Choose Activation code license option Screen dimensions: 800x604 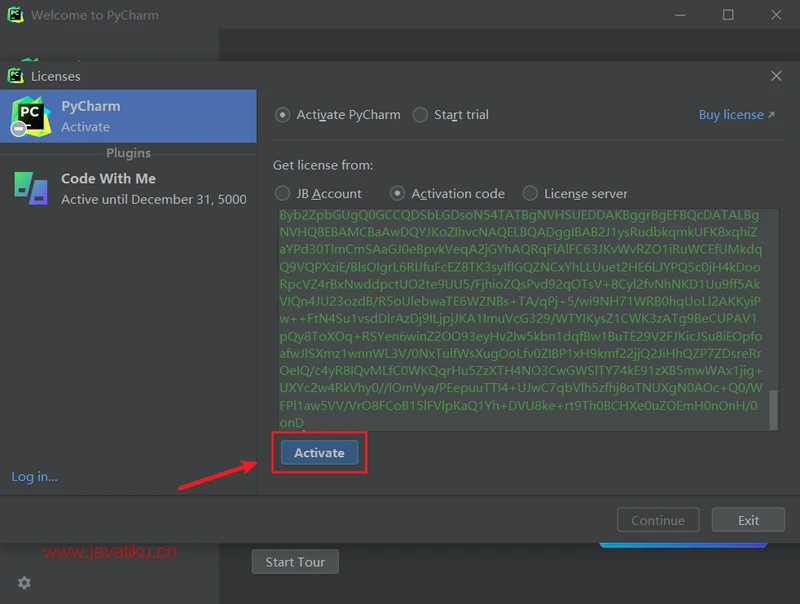pyautogui.click(x=398, y=193)
